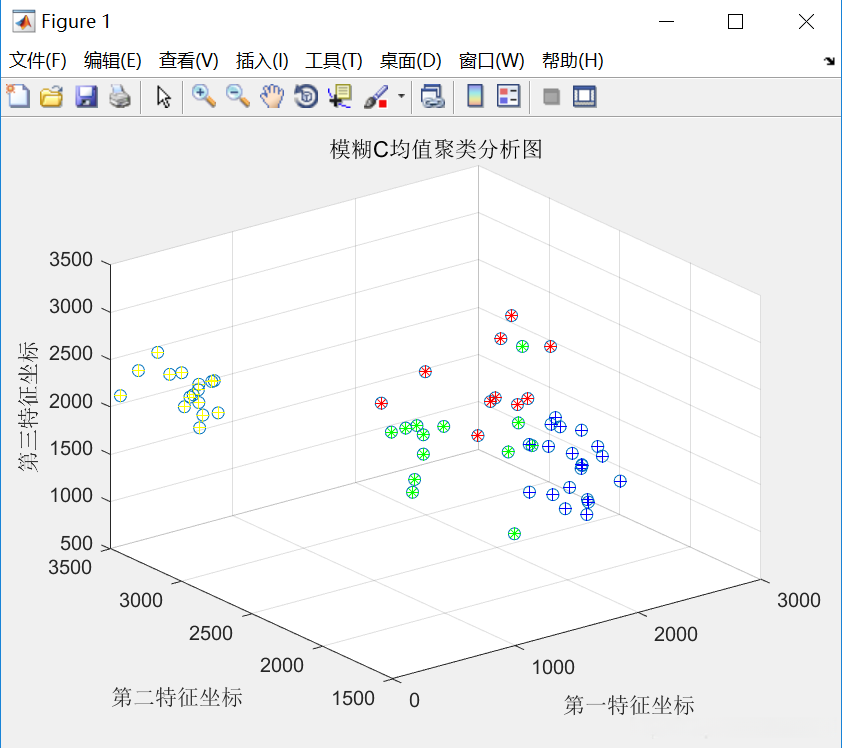Screen dimensions: 842x748
Task: Open a figure with the Open folder icon
Action: (x=51, y=96)
